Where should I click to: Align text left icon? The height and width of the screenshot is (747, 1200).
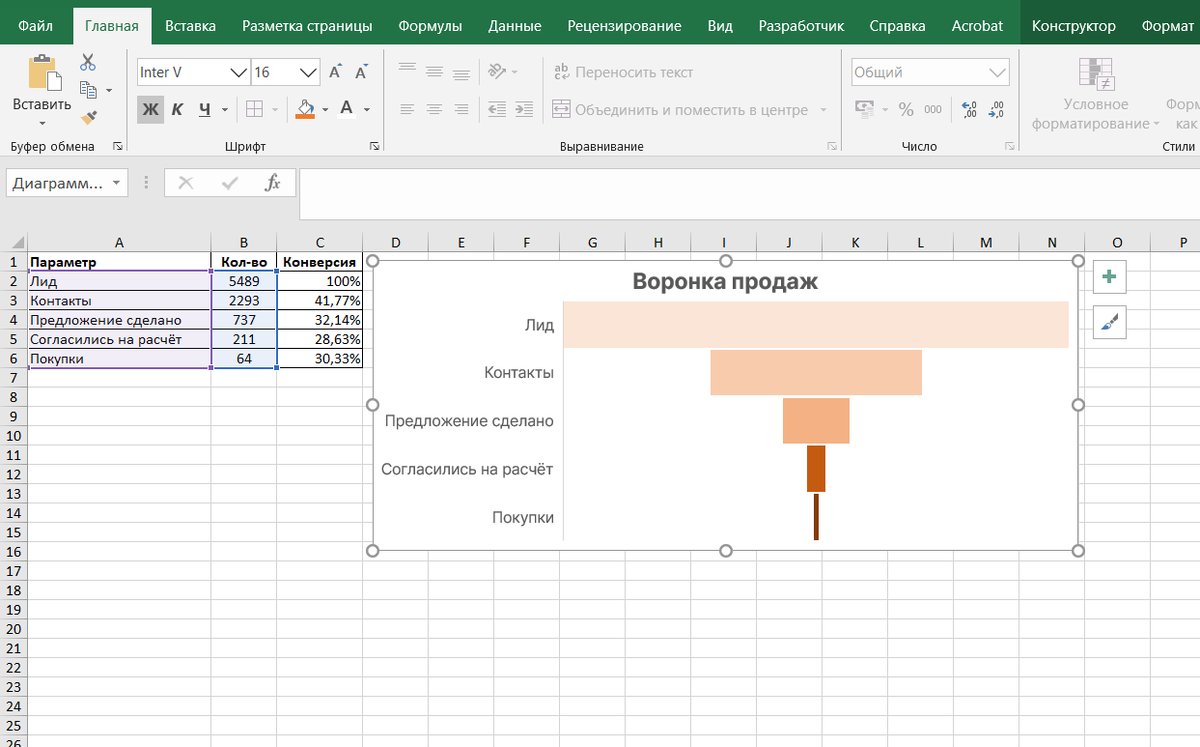pos(407,109)
